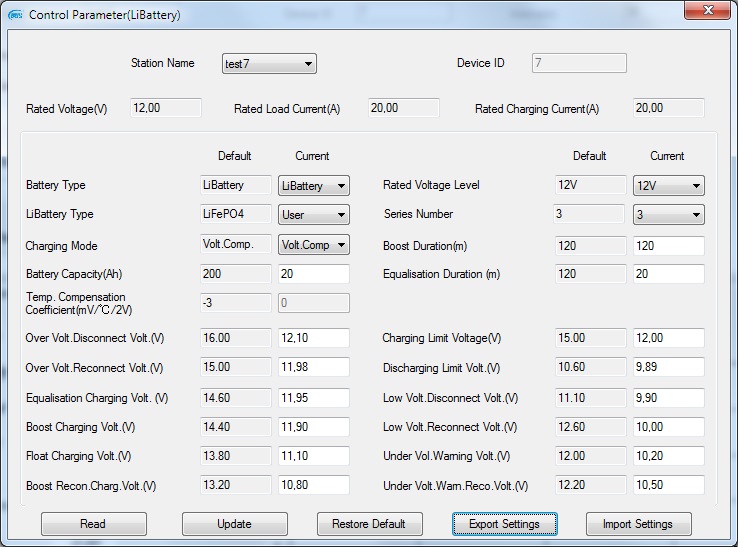This screenshot has height=547, width=738.
Task: Click the Rated Load Current(A) field
Action: point(403,108)
